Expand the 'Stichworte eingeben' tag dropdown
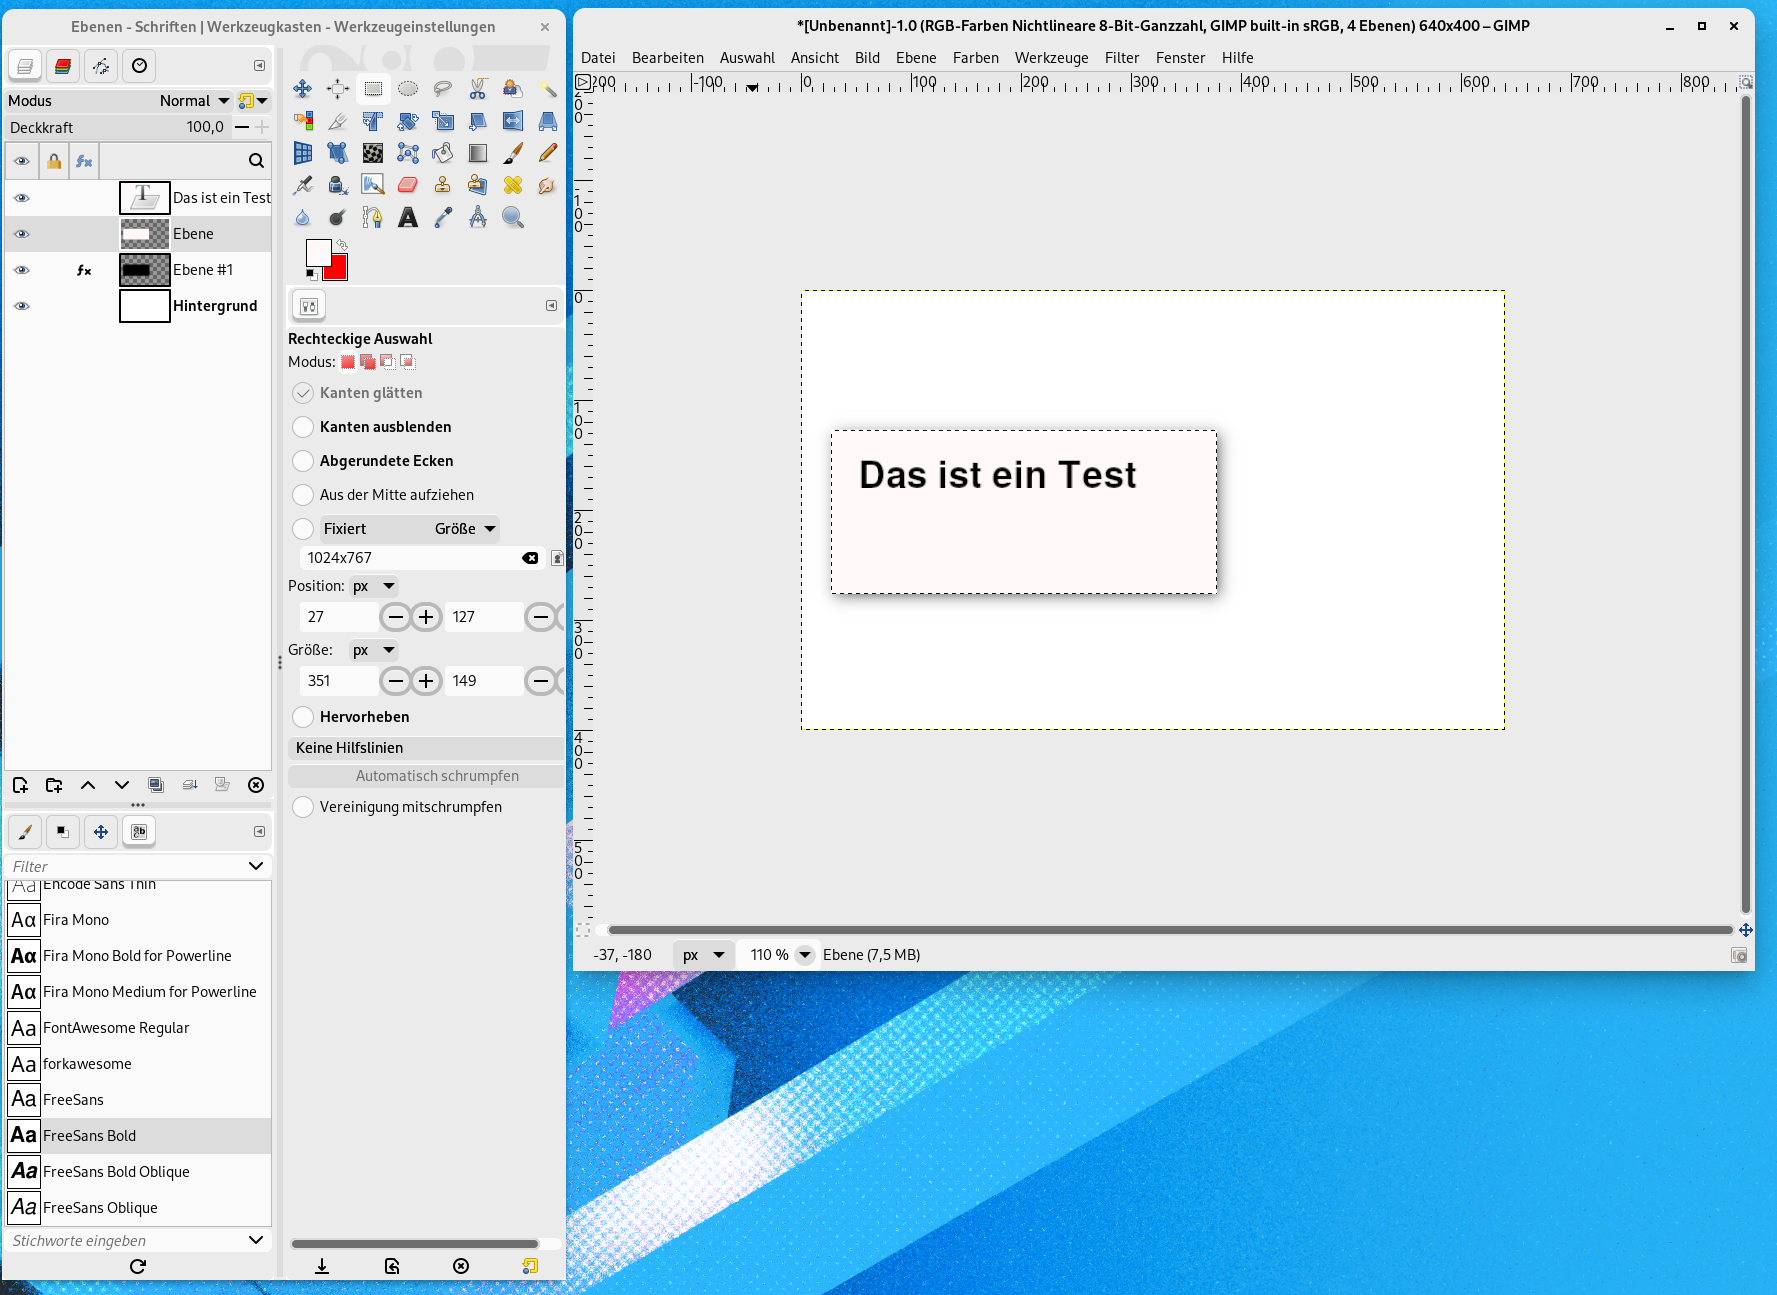This screenshot has width=1777, height=1295. tap(256, 1240)
